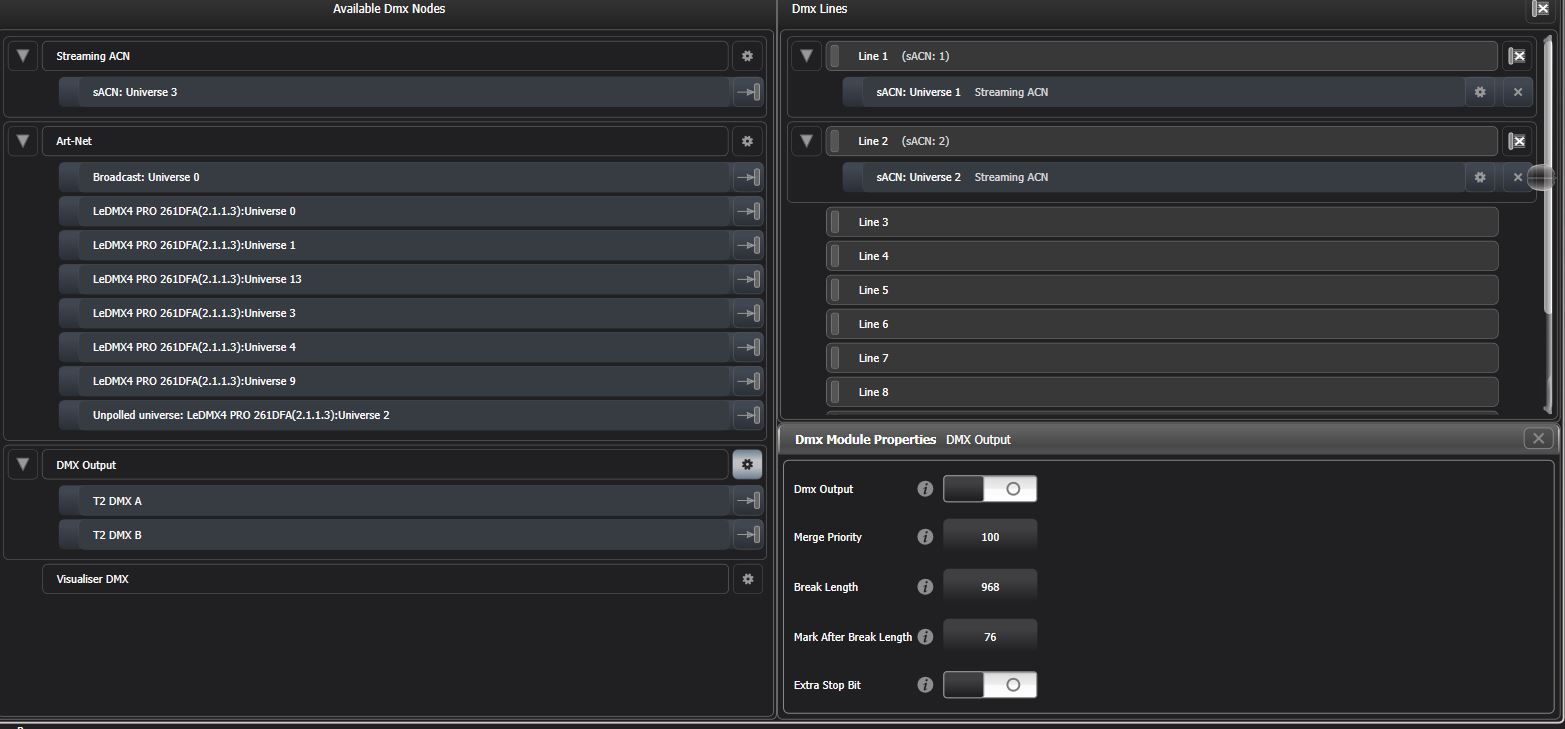
Task: Edit the Merge Priority value 100
Action: (x=990, y=537)
